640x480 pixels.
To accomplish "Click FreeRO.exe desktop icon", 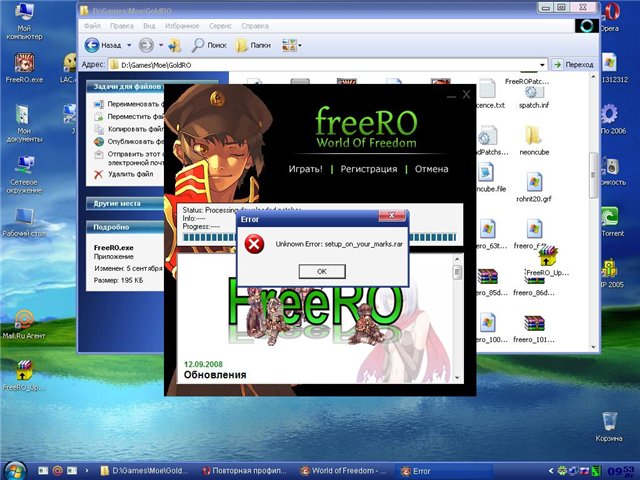I will pos(24,68).
